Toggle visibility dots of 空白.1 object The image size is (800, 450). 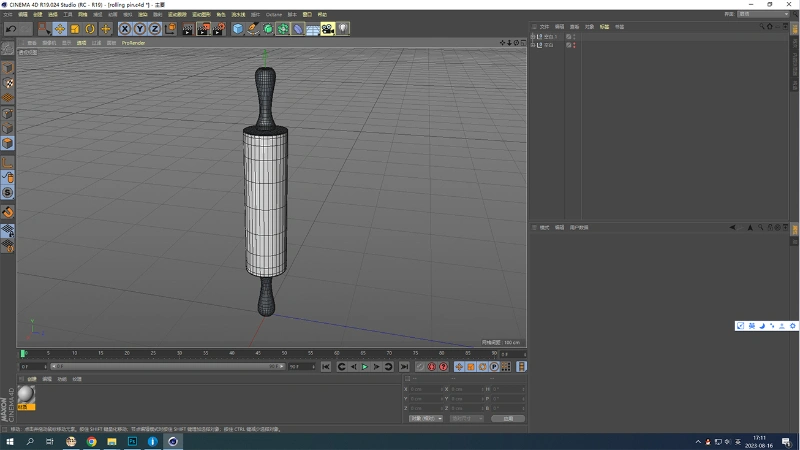coord(574,37)
